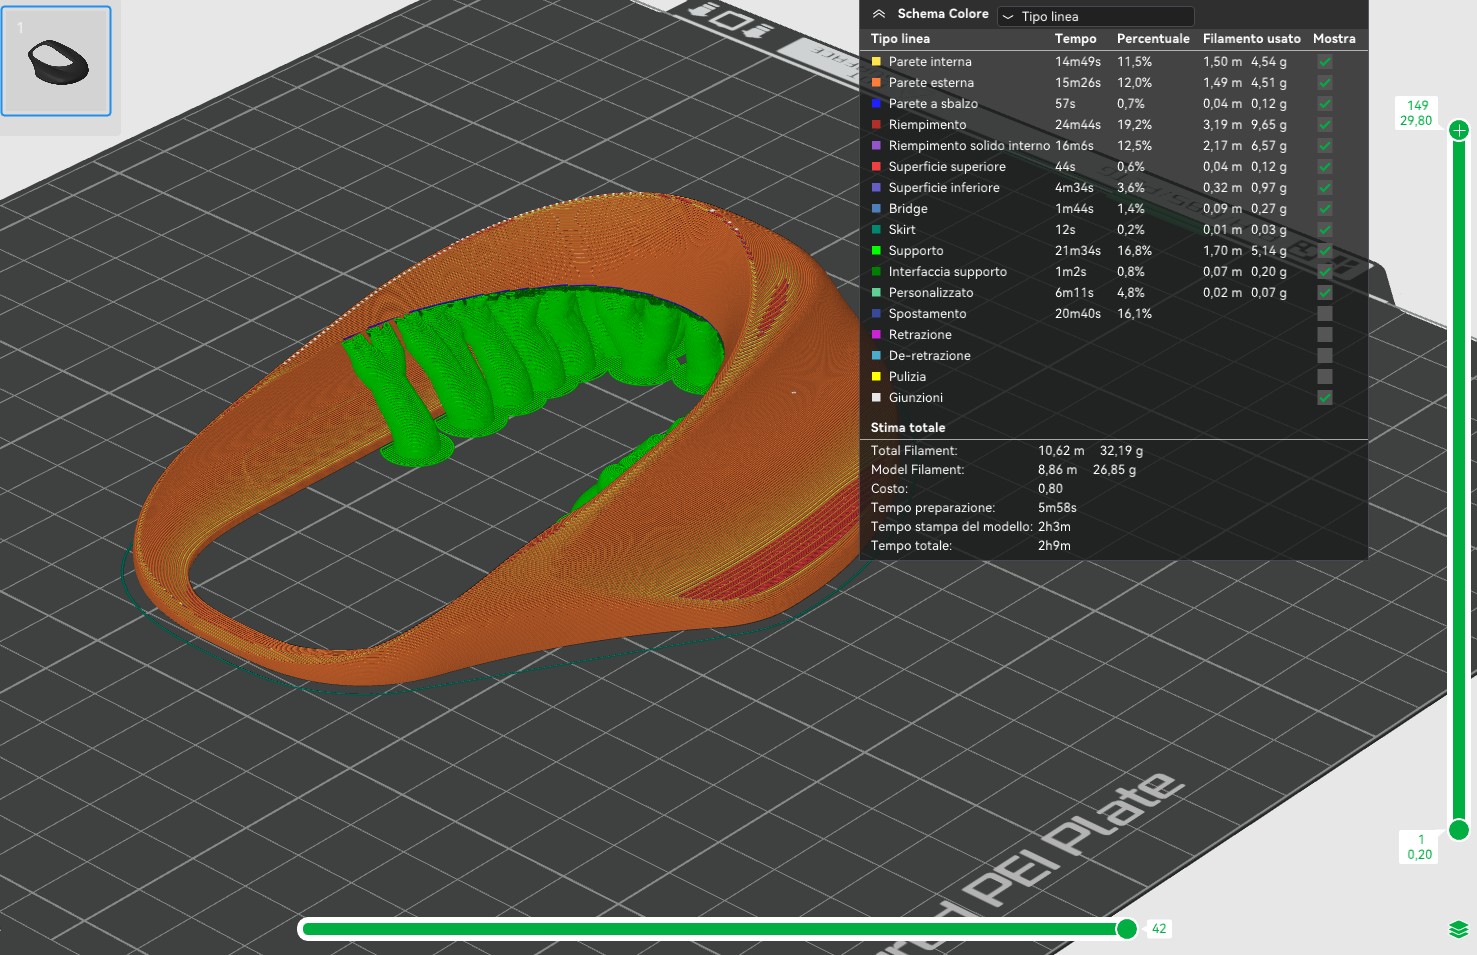Image resolution: width=1477 pixels, height=955 pixels.
Task: Click the move count label 42
Action: pyautogui.click(x=1159, y=929)
